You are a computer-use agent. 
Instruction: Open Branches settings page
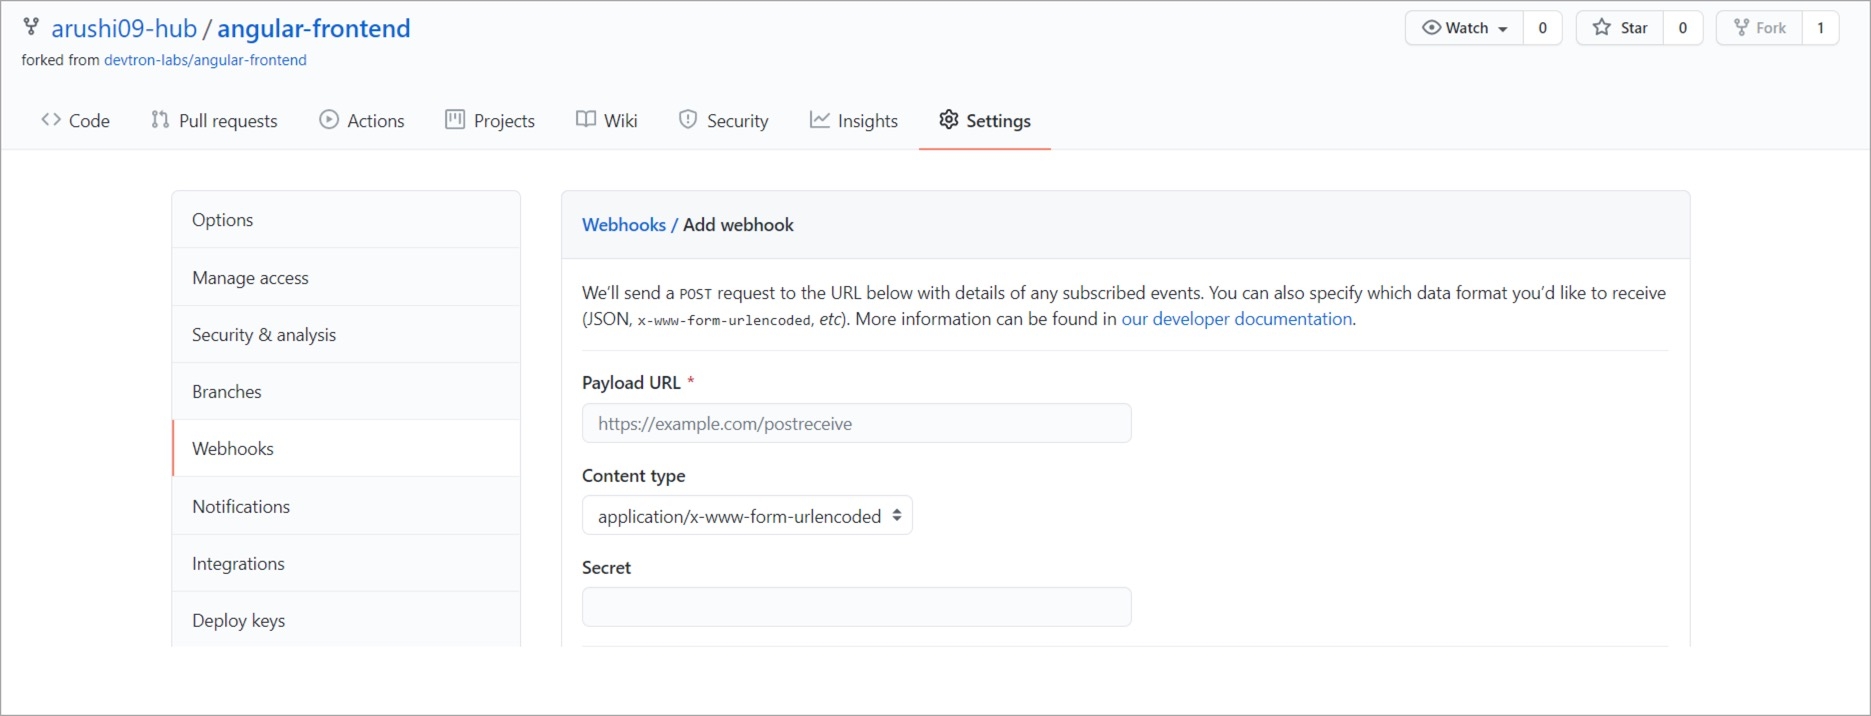[346, 392]
